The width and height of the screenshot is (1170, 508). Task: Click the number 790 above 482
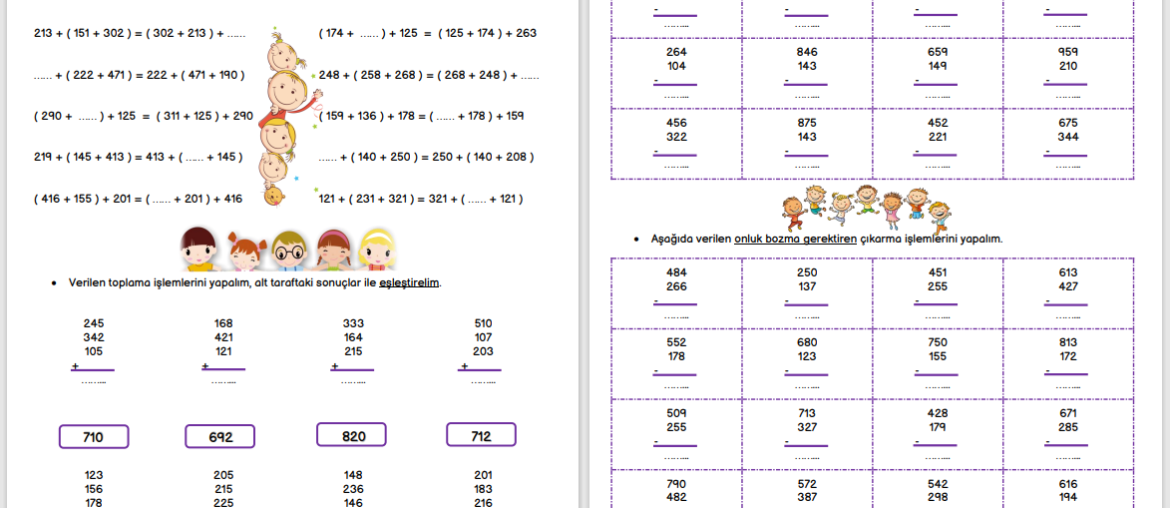[676, 483]
